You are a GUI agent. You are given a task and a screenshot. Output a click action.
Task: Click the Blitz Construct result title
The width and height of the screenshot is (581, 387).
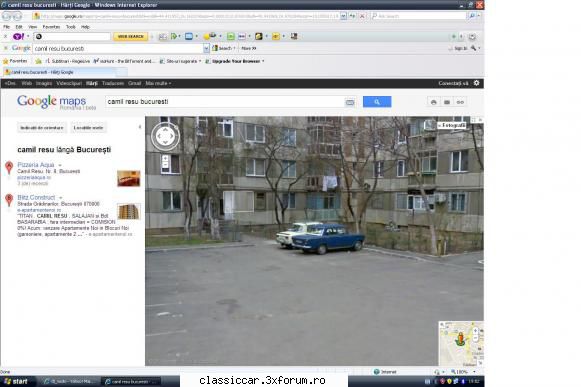(36, 197)
